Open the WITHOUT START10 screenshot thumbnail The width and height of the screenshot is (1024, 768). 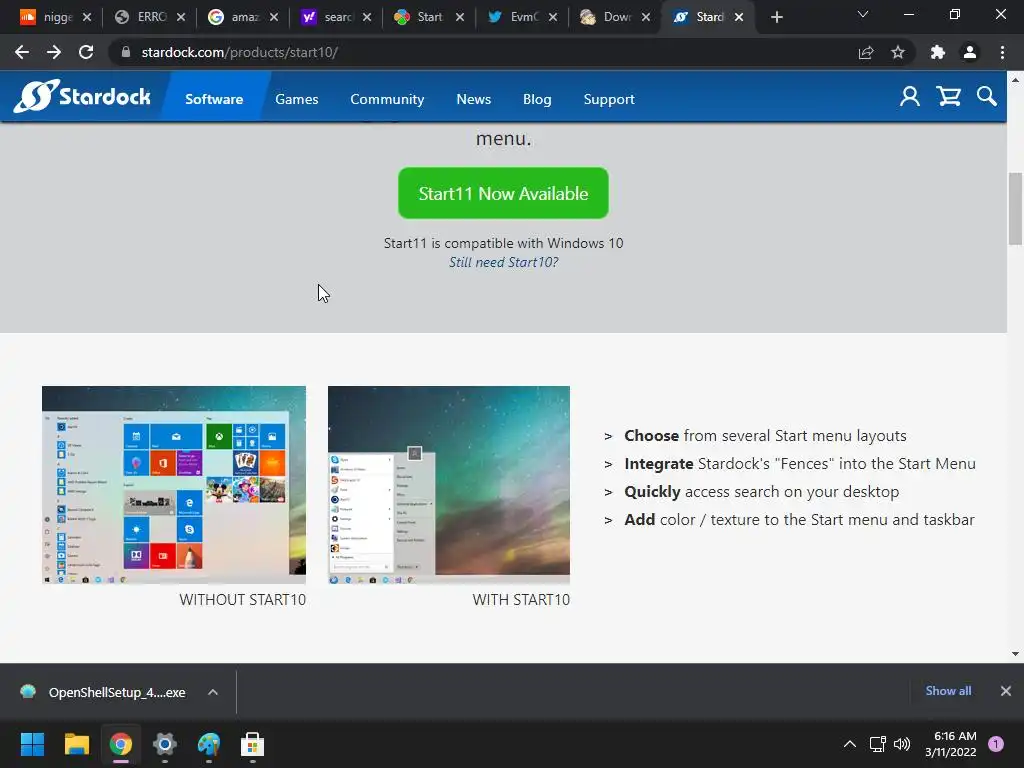[174, 485]
